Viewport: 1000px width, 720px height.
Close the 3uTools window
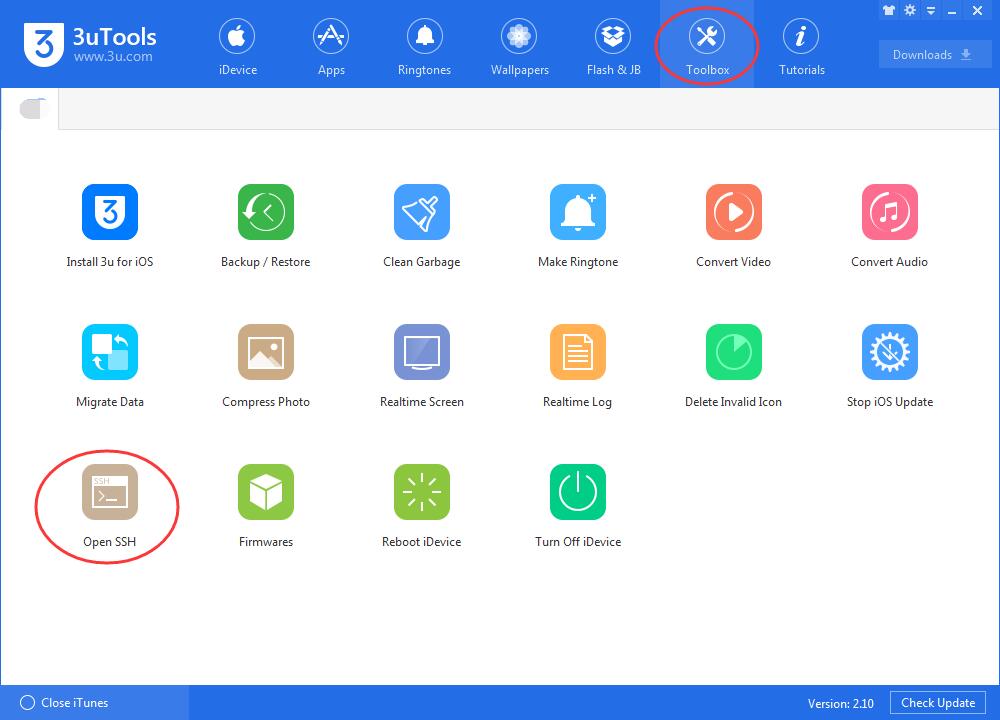(977, 10)
